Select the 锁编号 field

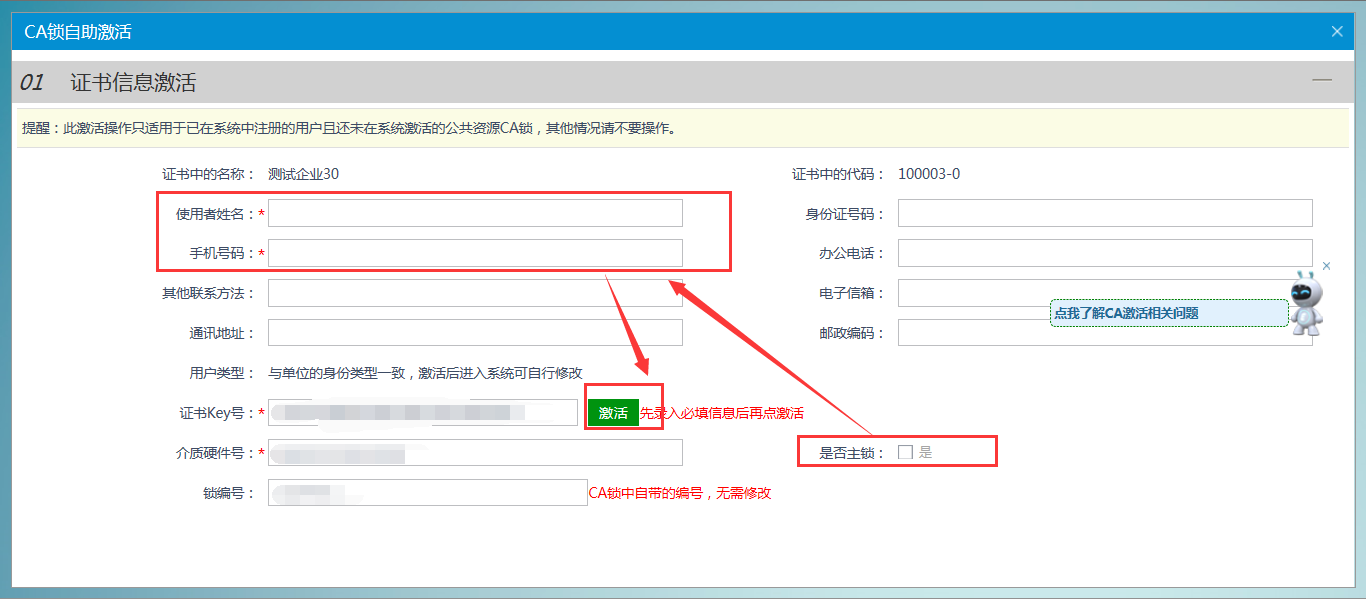427,493
